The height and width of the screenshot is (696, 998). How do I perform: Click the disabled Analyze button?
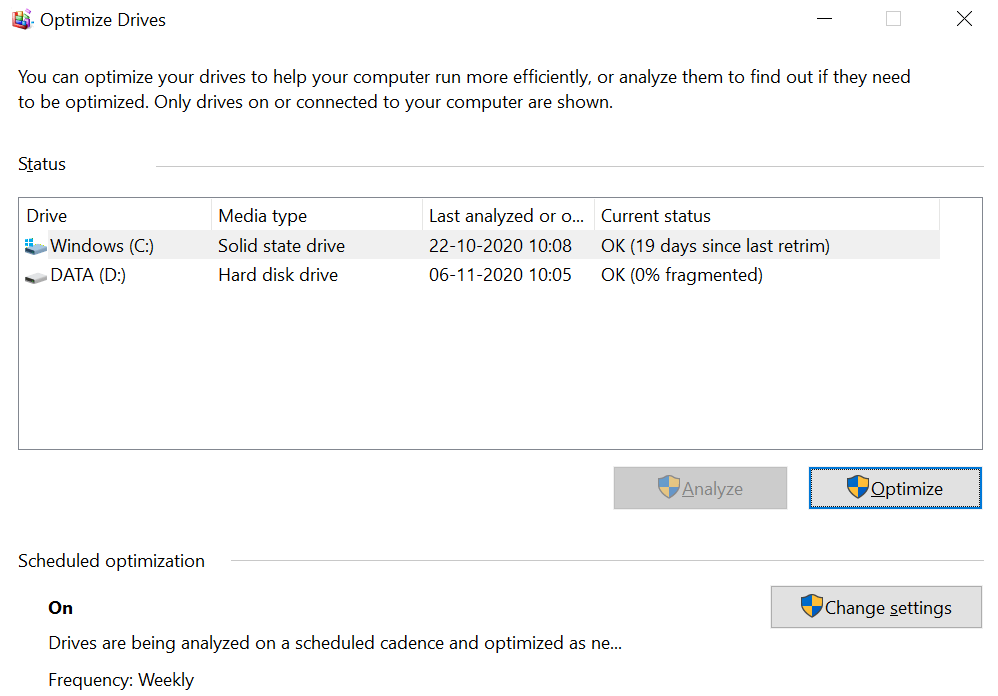point(700,488)
